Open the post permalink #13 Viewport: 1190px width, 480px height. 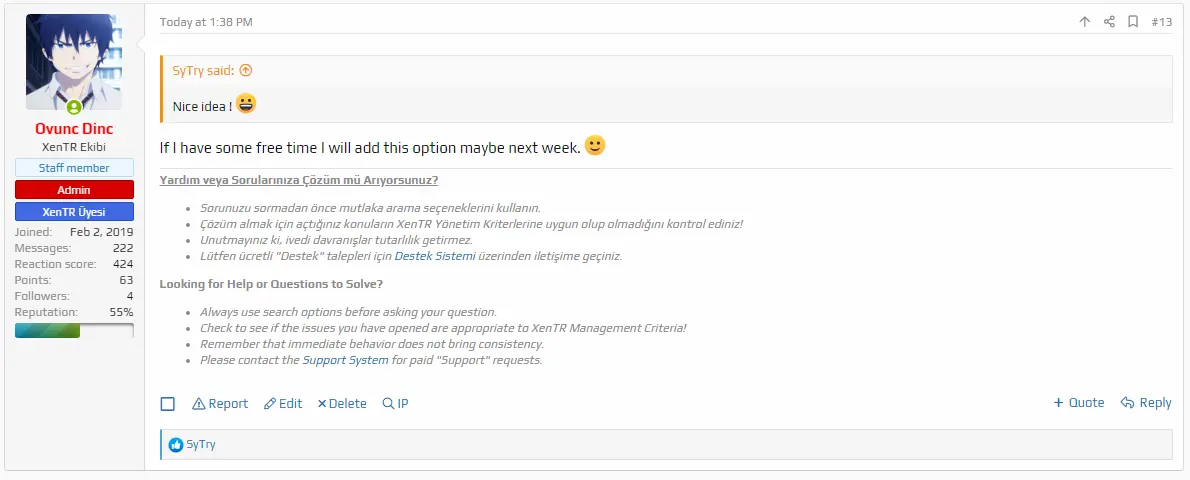pos(1162,22)
